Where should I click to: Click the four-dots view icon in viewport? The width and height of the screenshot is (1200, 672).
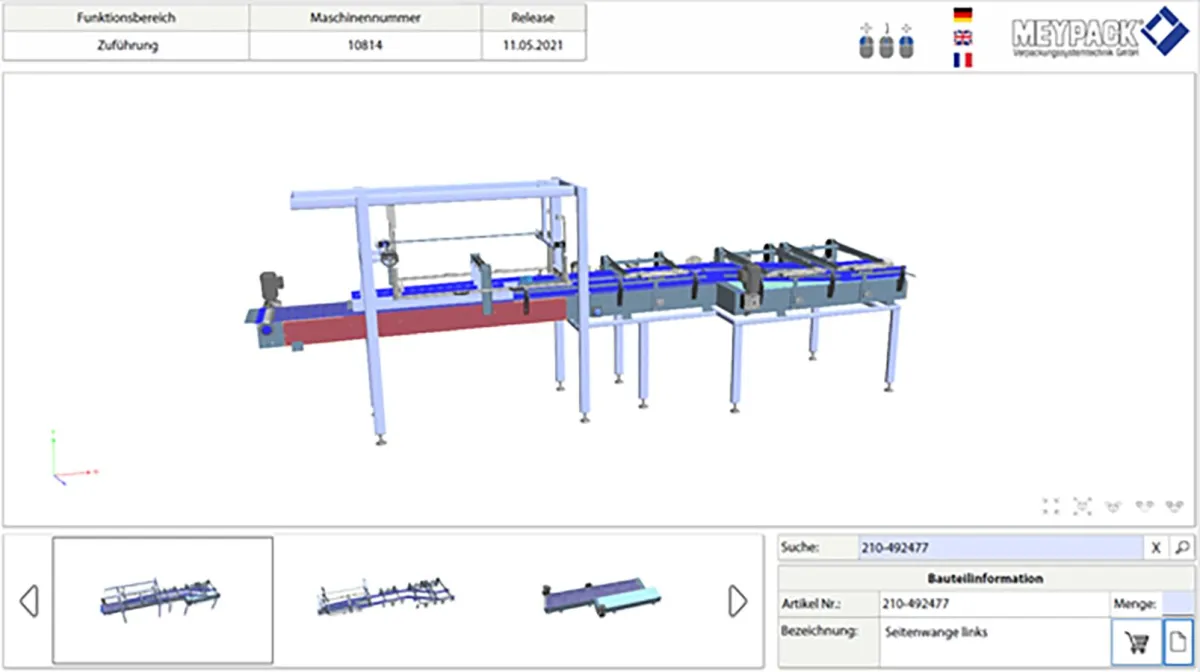point(1050,506)
